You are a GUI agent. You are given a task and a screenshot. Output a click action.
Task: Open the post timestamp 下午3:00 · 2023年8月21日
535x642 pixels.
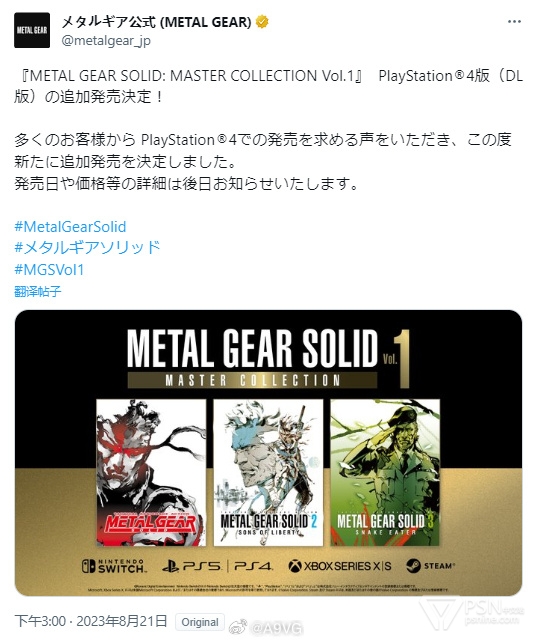[x=91, y=621]
